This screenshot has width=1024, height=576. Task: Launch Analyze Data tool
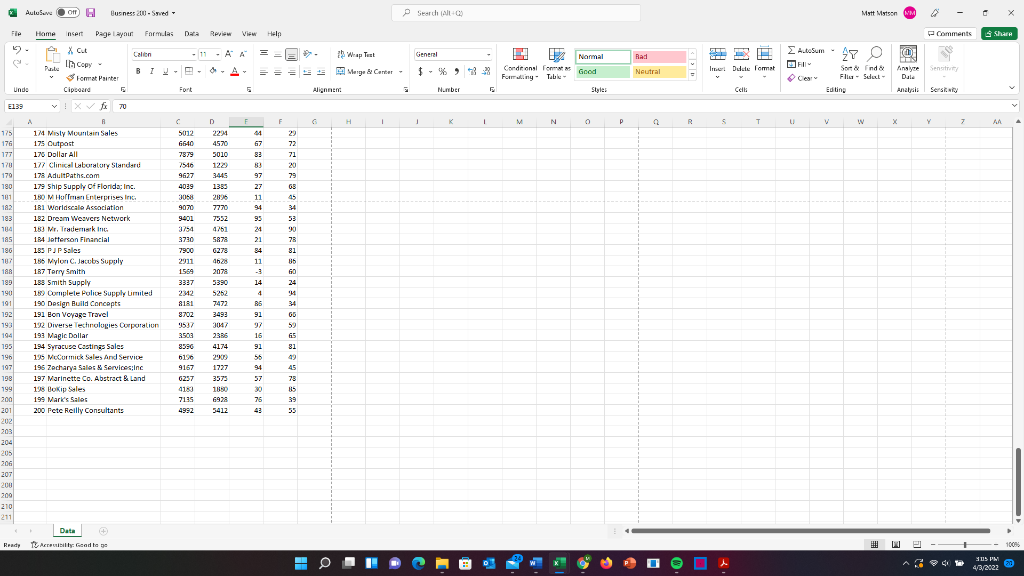(906, 62)
